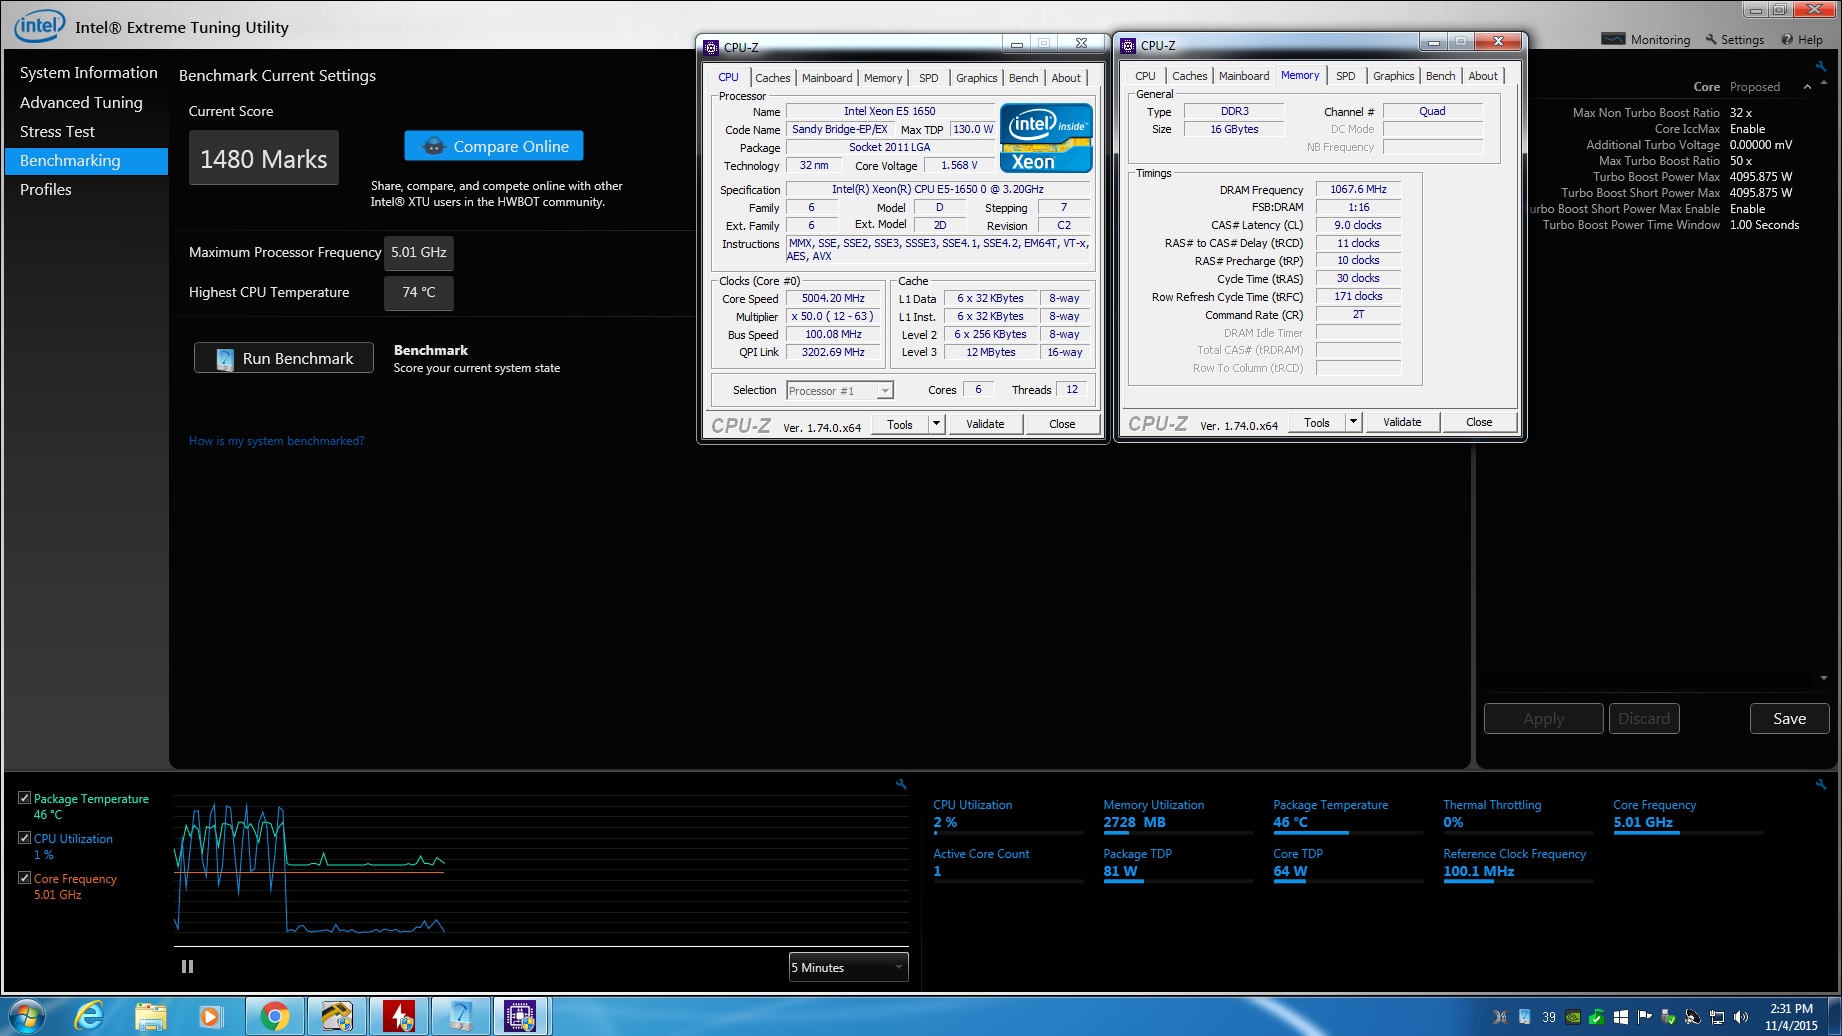1842x1036 pixels.
Task: Click Validate in left CPU-Z window
Action: pyautogui.click(x=985, y=424)
